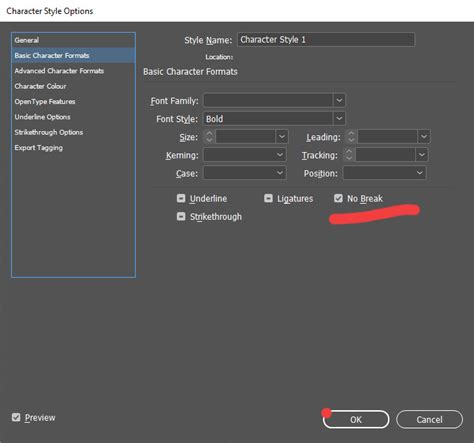Screen dimensions: 474x443
Task: Open Advanced Character Formats section
Action: pyautogui.click(x=73, y=71)
